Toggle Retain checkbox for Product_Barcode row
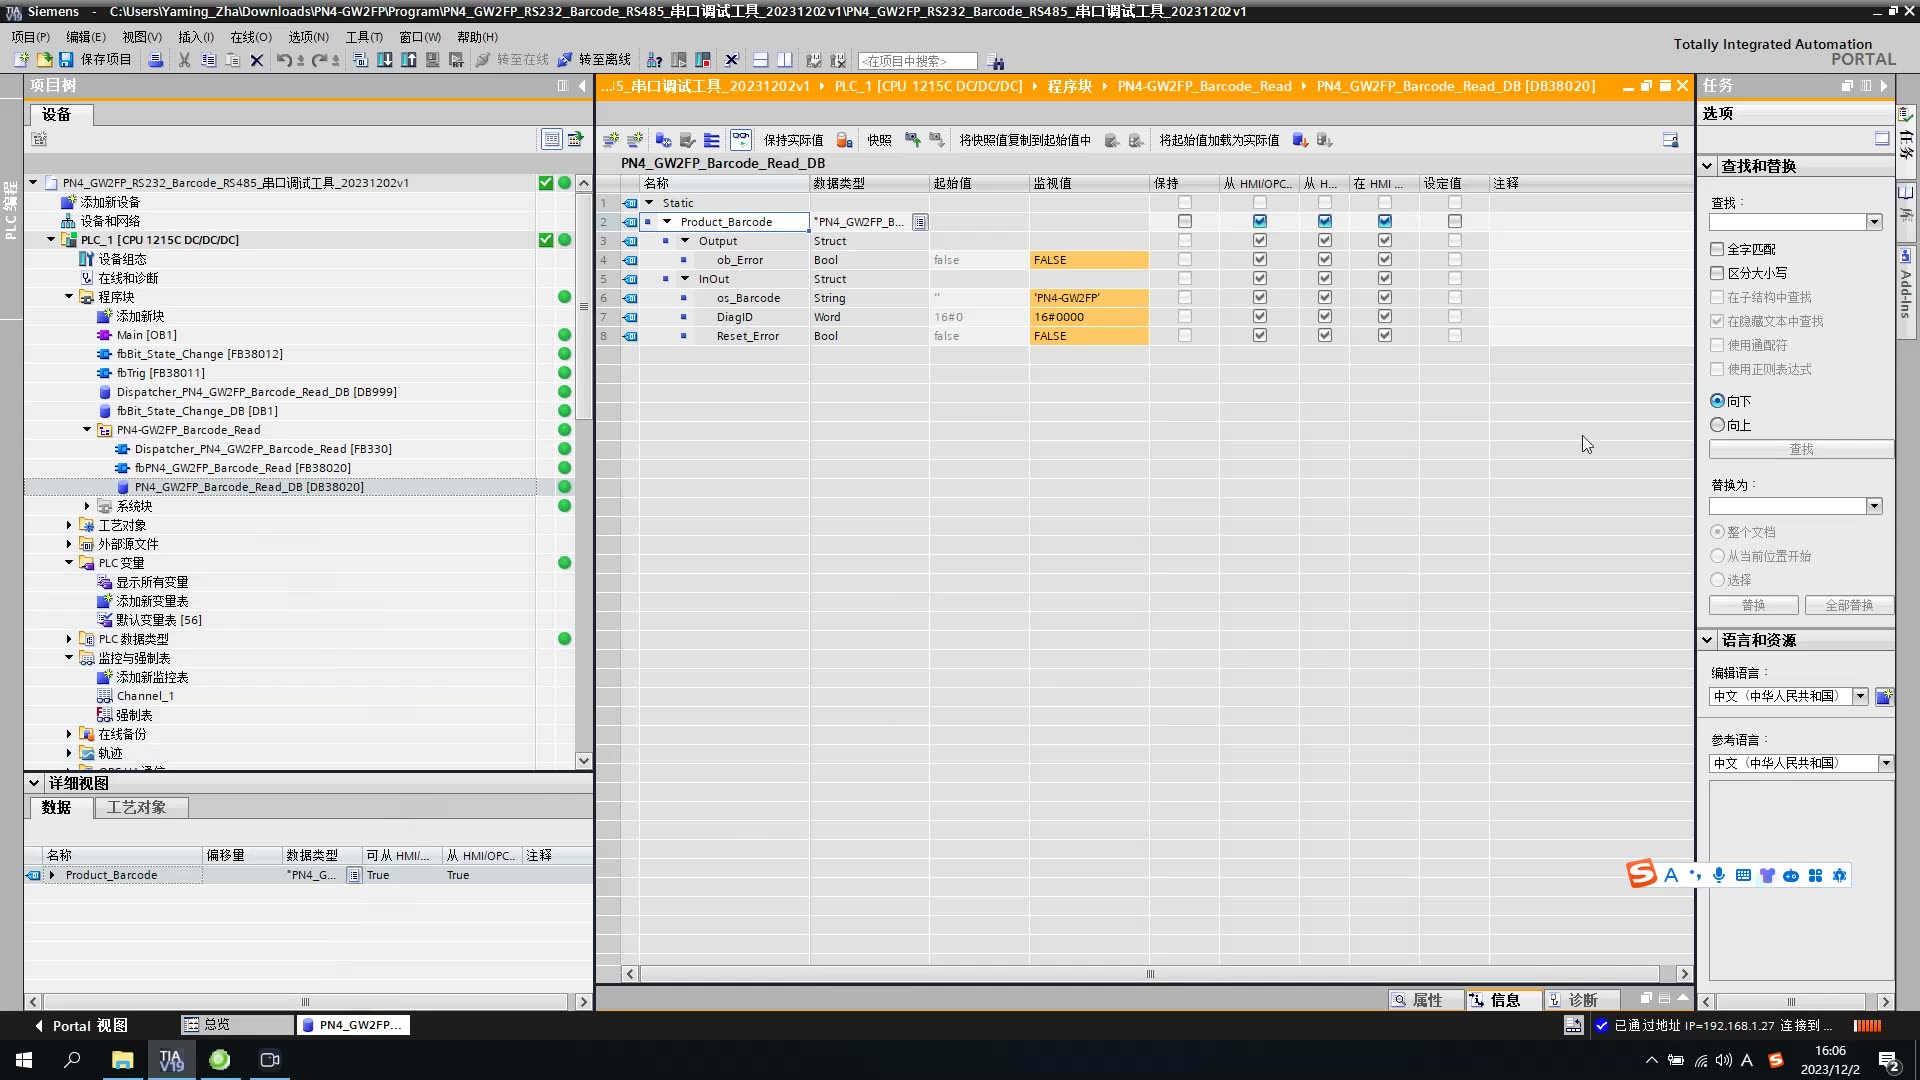Image resolution: width=1920 pixels, height=1080 pixels. click(1185, 221)
